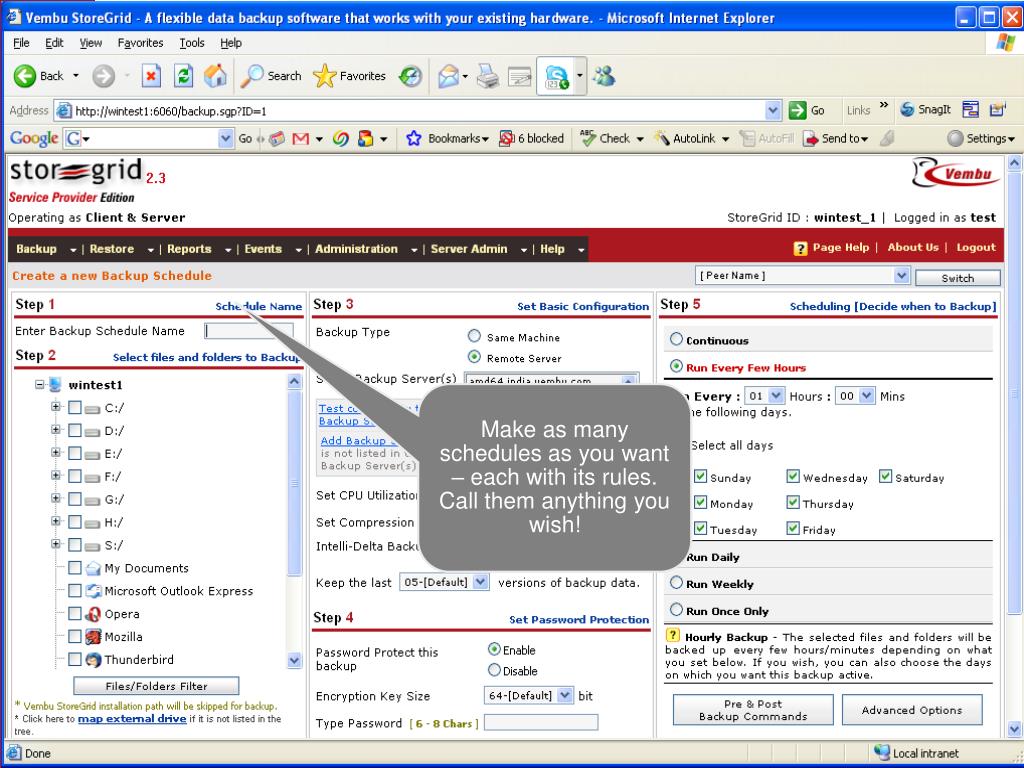Click the map external drive link
Image resolution: width=1024 pixels, height=768 pixels.
pyautogui.click(x=132, y=718)
